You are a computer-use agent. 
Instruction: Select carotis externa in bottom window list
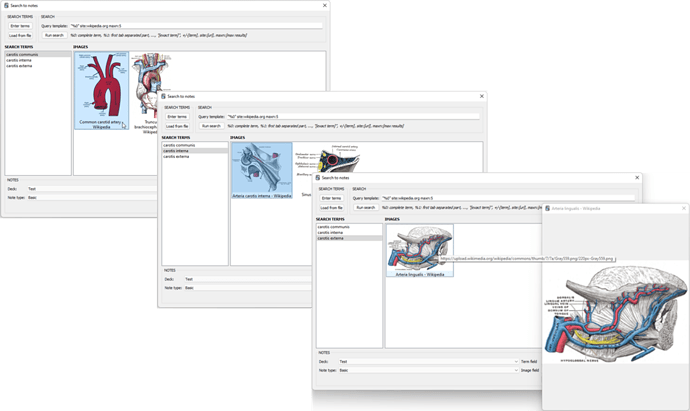click(x=333, y=238)
